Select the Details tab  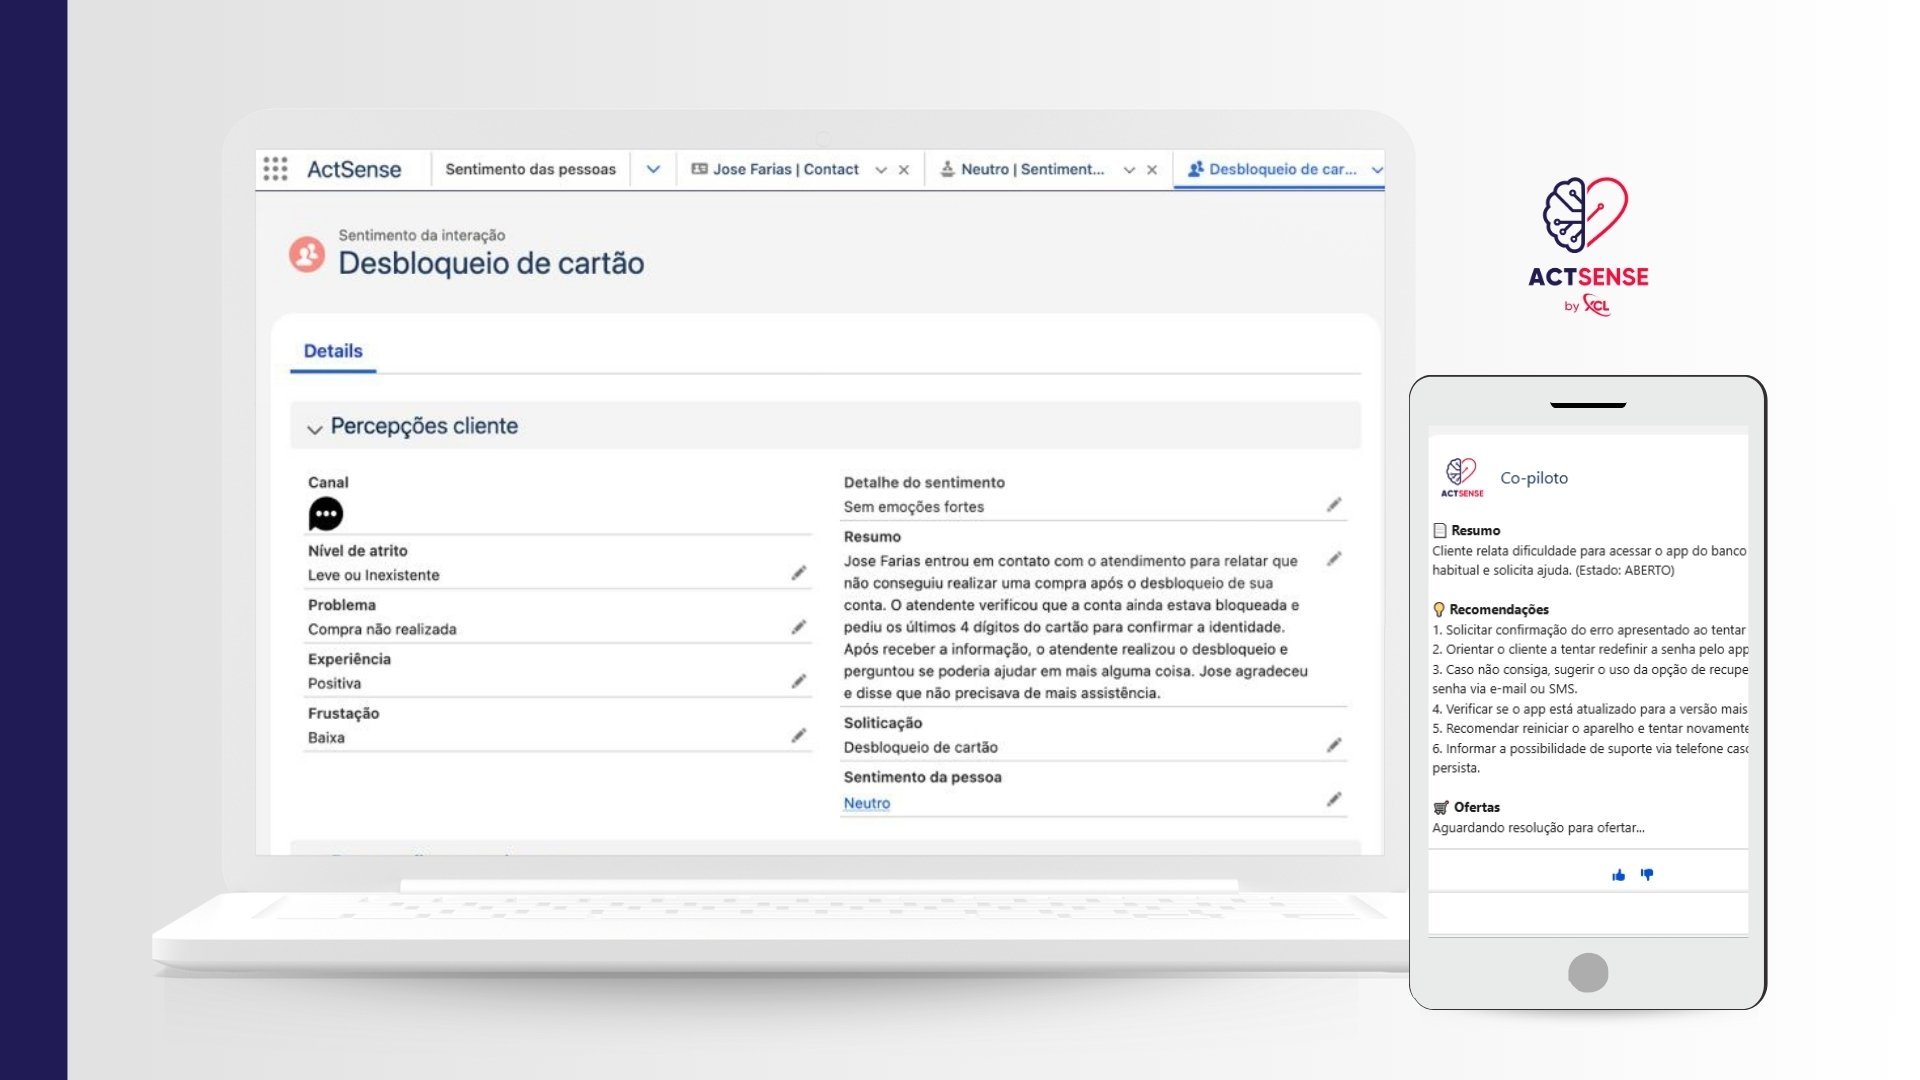(x=333, y=351)
